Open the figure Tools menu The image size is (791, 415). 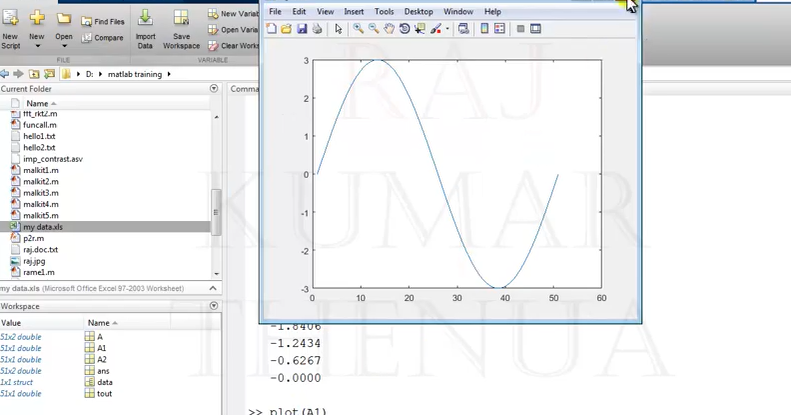pos(384,11)
